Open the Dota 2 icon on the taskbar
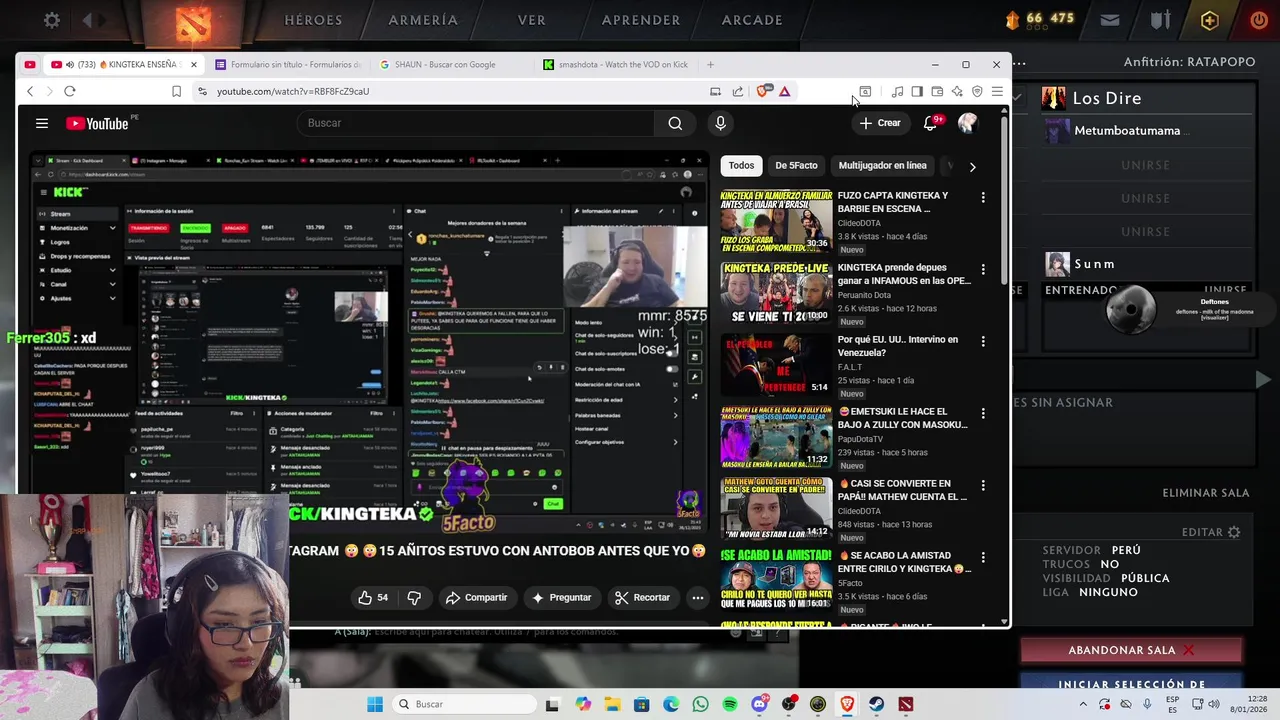This screenshot has width=1280, height=720. 906,704
